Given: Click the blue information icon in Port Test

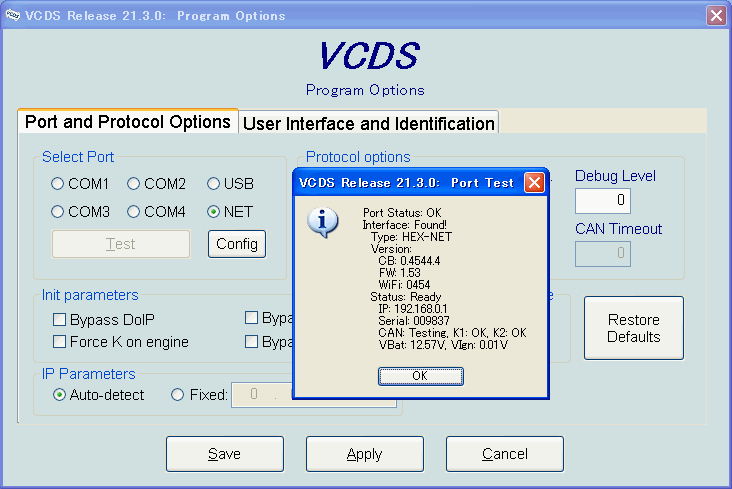Looking at the screenshot, I should pos(323,222).
